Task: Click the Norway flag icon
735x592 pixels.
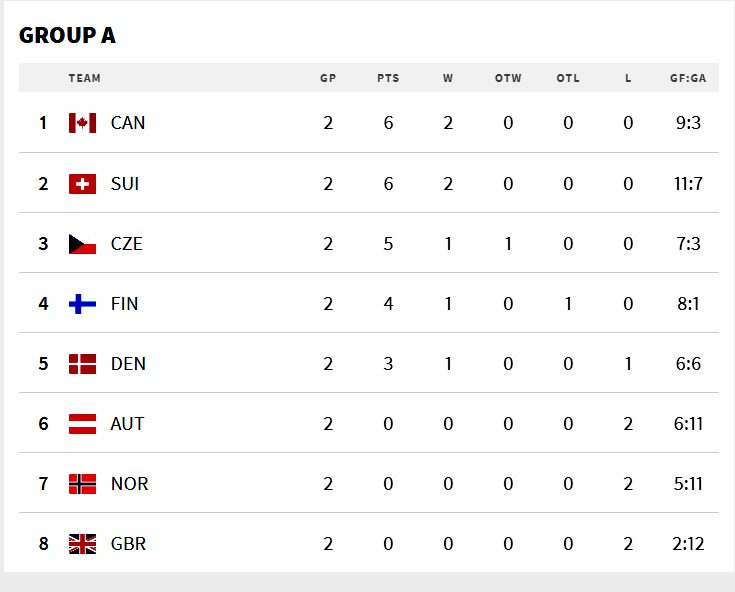Action: pyautogui.click(x=82, y=484)
